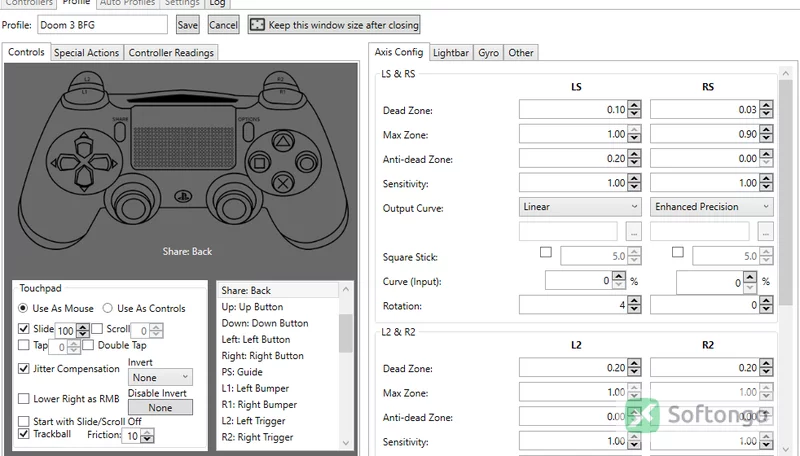Select 'PS: Guide' in mapping list
The image size is (800, 456).
[x=242, y=372]
